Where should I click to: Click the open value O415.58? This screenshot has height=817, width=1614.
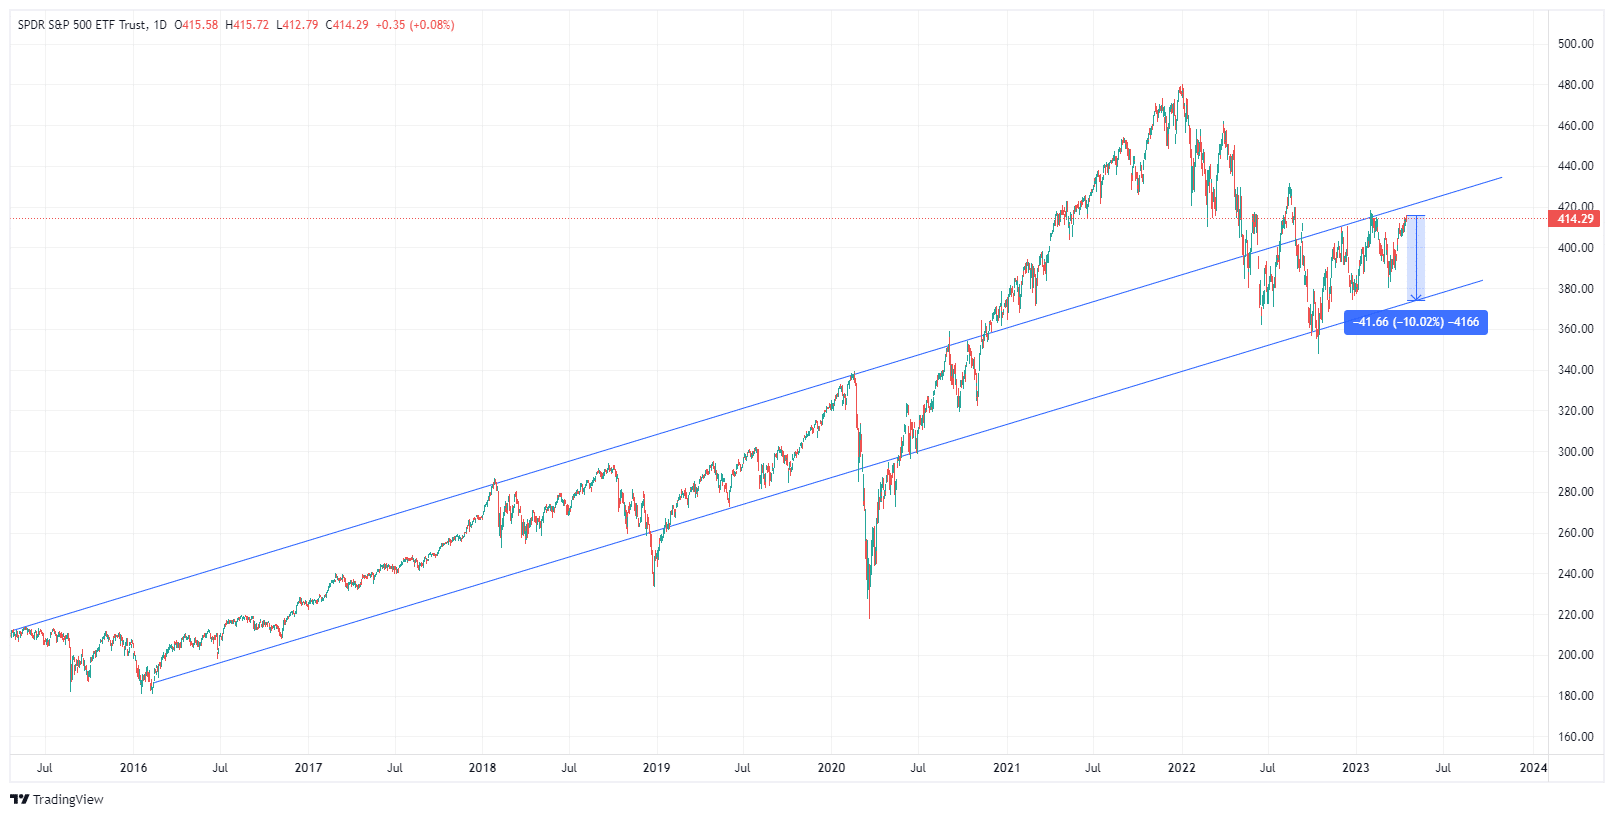pyautogui.click(x=196, y=25)
